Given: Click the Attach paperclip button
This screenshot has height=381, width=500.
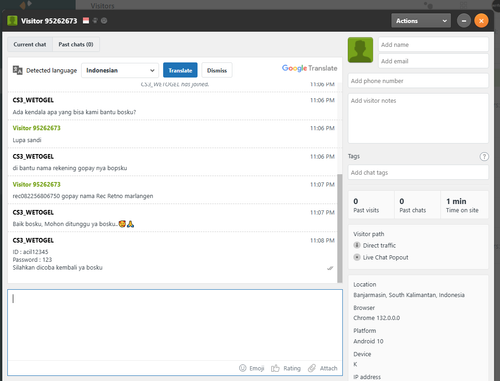Looking at the screenshot, I should click(x=322, y=368).
